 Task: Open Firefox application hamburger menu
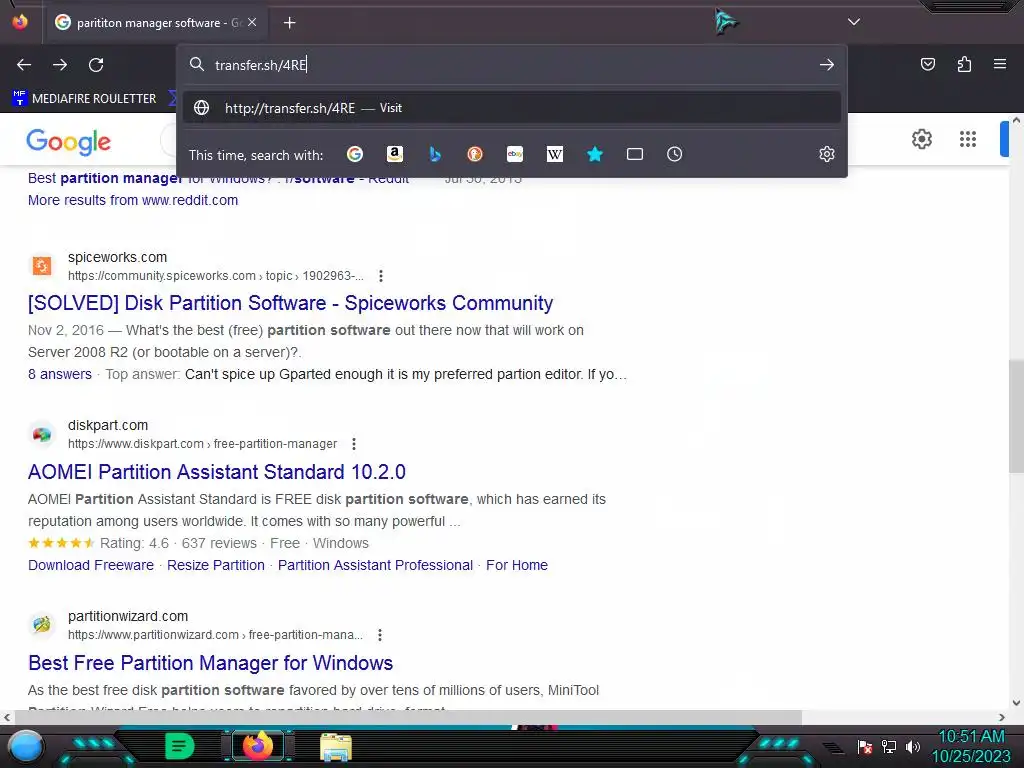1000,64
